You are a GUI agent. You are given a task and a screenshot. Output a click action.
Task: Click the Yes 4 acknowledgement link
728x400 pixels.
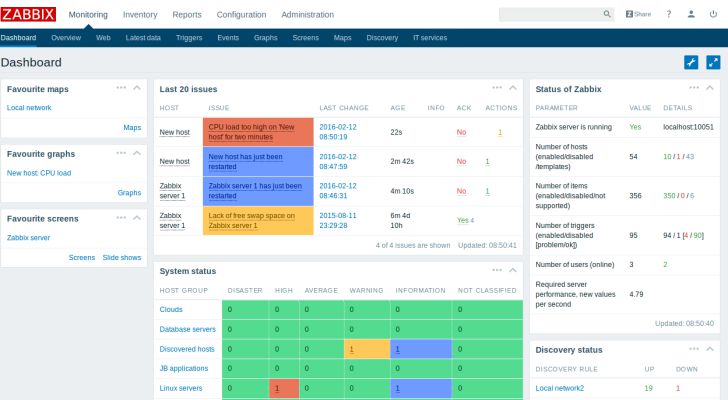coord(465,220)
